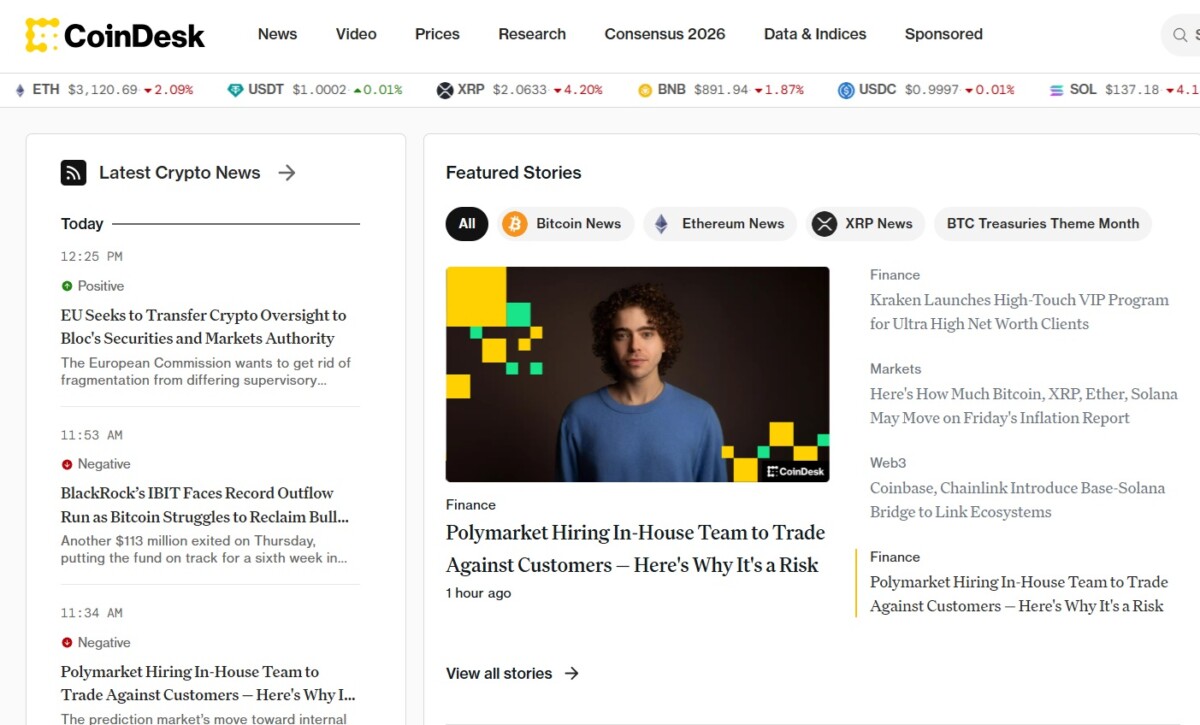
Task: Open the Prices menu
Action: pos(437,34)
